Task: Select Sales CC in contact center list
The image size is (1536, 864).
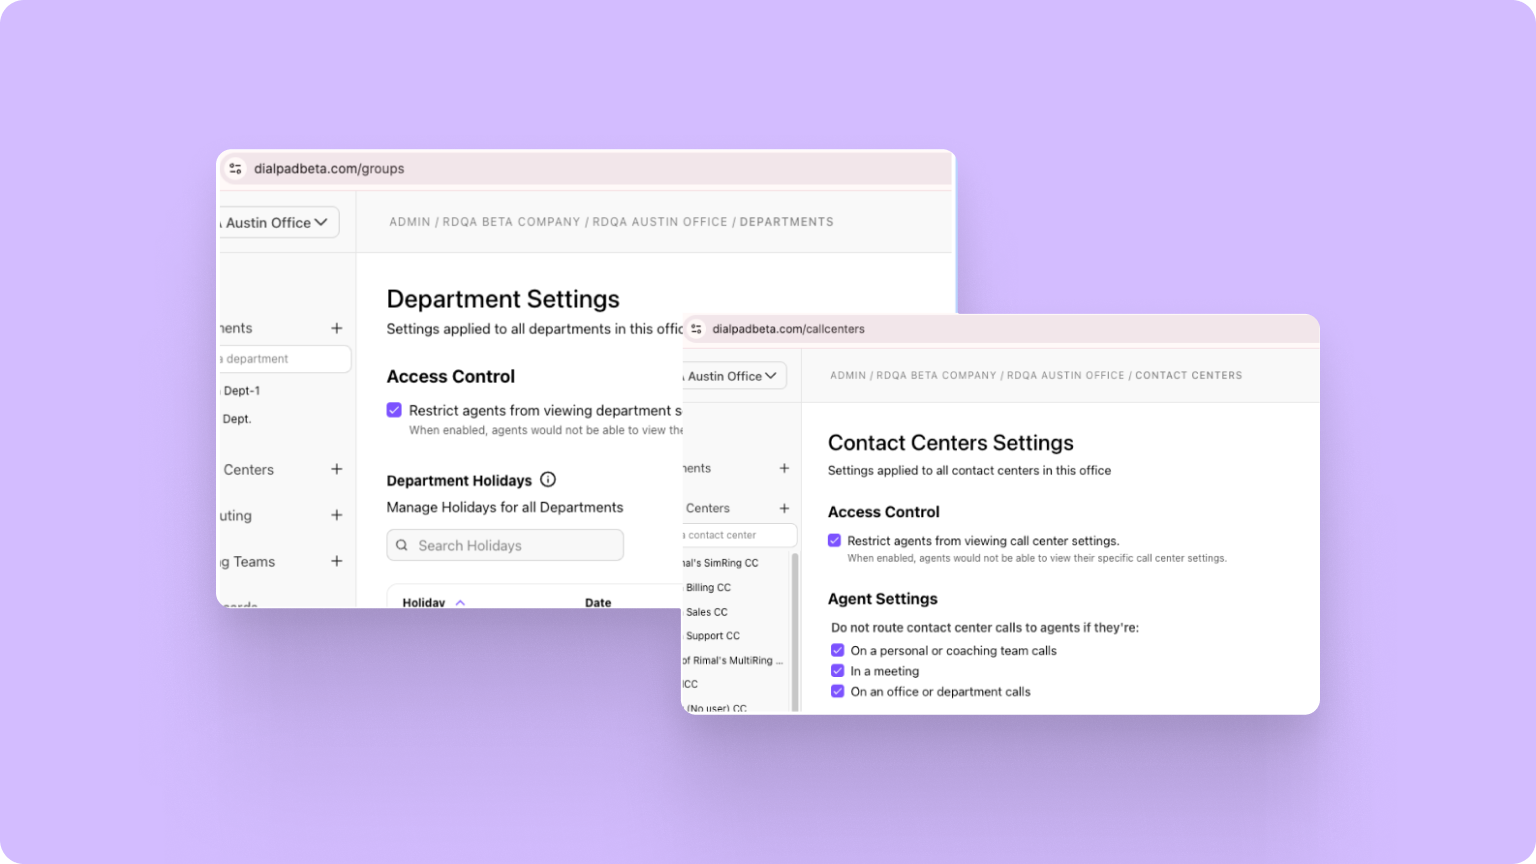Action: 707,612
